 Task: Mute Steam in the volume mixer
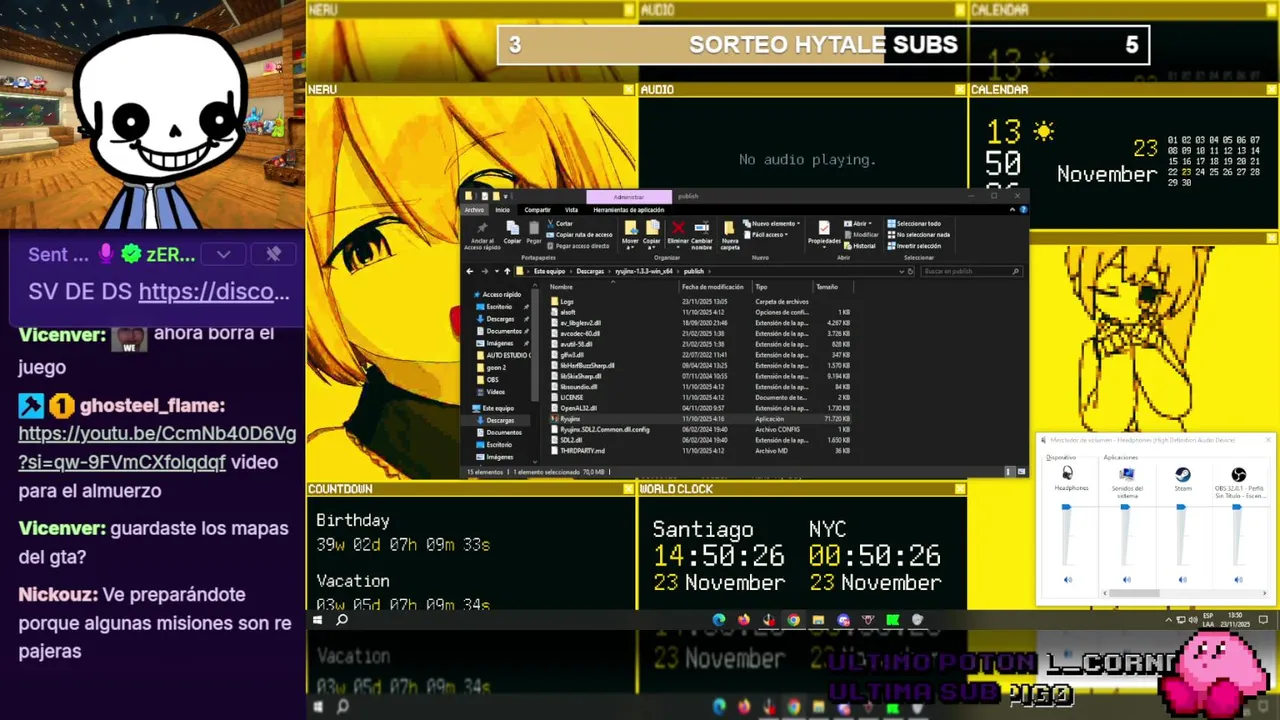(1182, 579)
